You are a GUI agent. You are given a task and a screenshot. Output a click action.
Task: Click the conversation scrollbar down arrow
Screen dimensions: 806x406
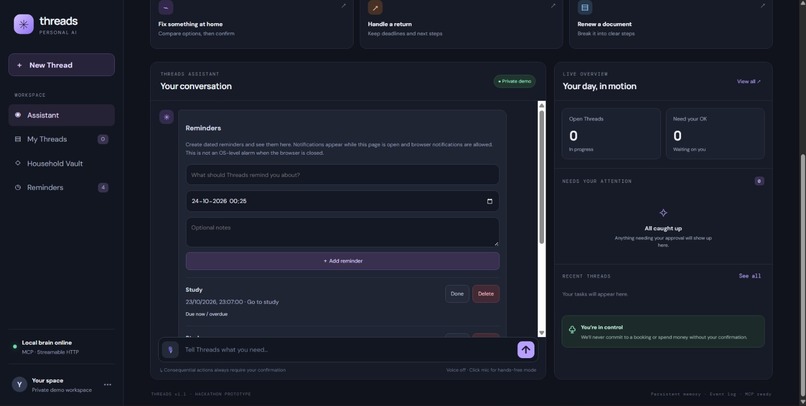click(541, 333)
